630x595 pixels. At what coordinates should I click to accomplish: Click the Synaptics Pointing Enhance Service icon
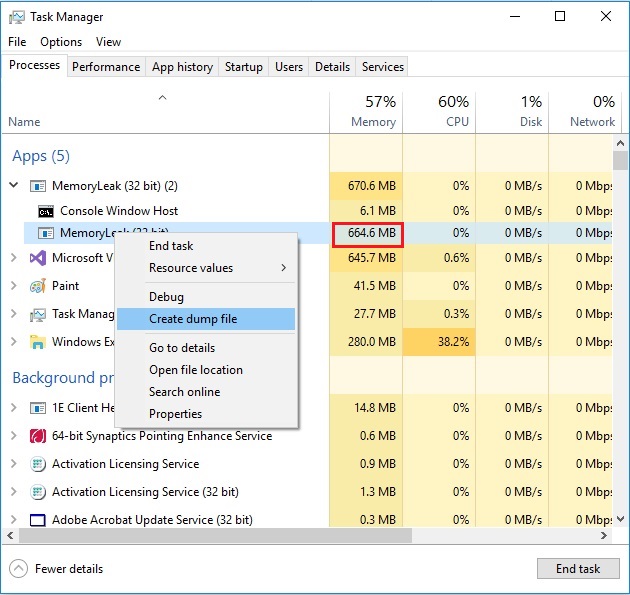tap(38, 436)
